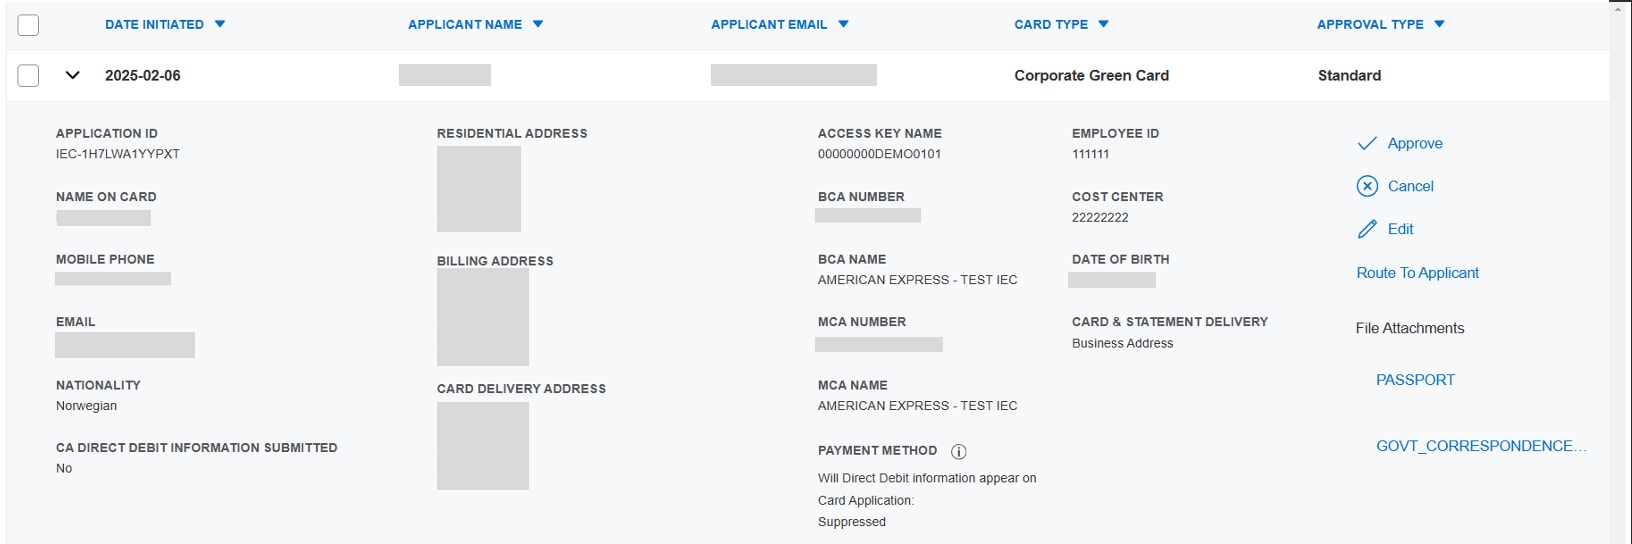Click the Date Initiated sort arrow
Screen dimensions: 1632x544
coord(220,25)
